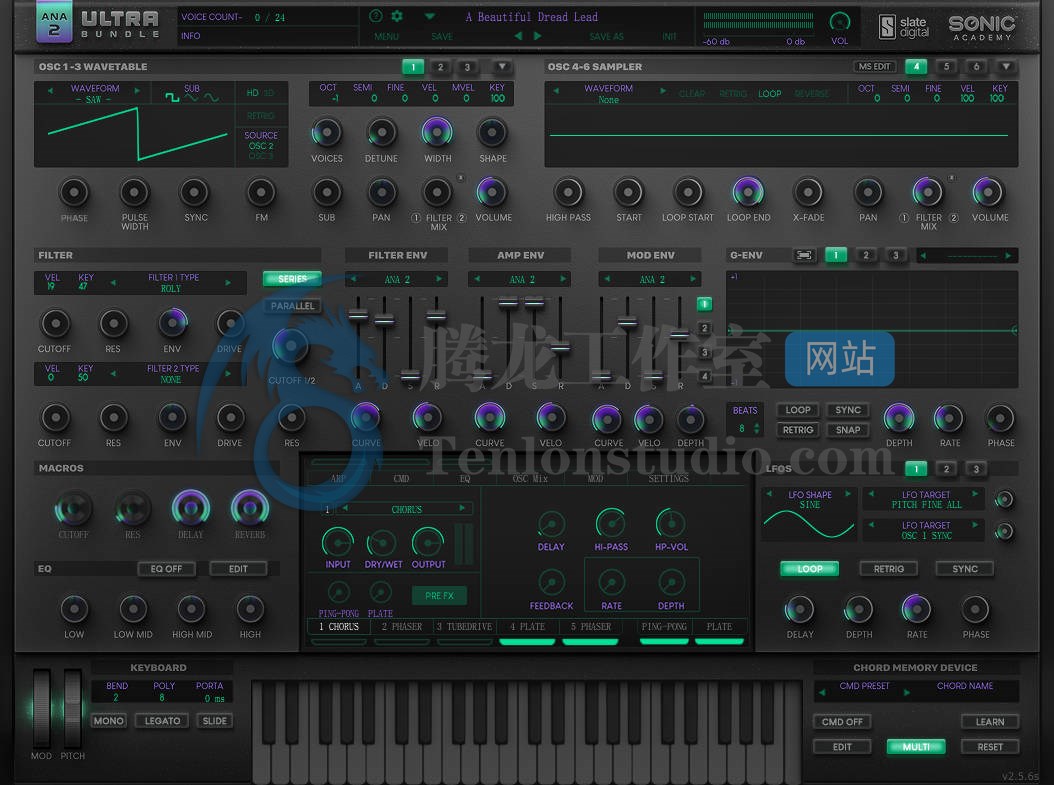Click the BEATS stepper arrows in G-ENV
The image size is (1054, 785).
pyautogui.click(x=757, y=428)
